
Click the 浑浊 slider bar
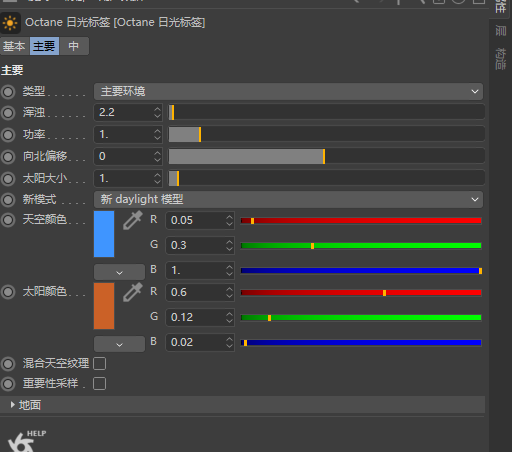327,112
